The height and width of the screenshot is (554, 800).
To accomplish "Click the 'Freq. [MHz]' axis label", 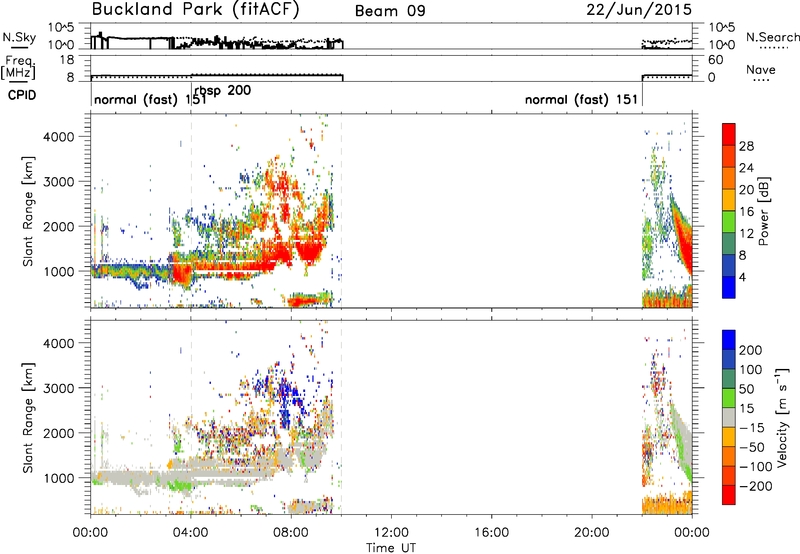I will click(x=19, y=68).
